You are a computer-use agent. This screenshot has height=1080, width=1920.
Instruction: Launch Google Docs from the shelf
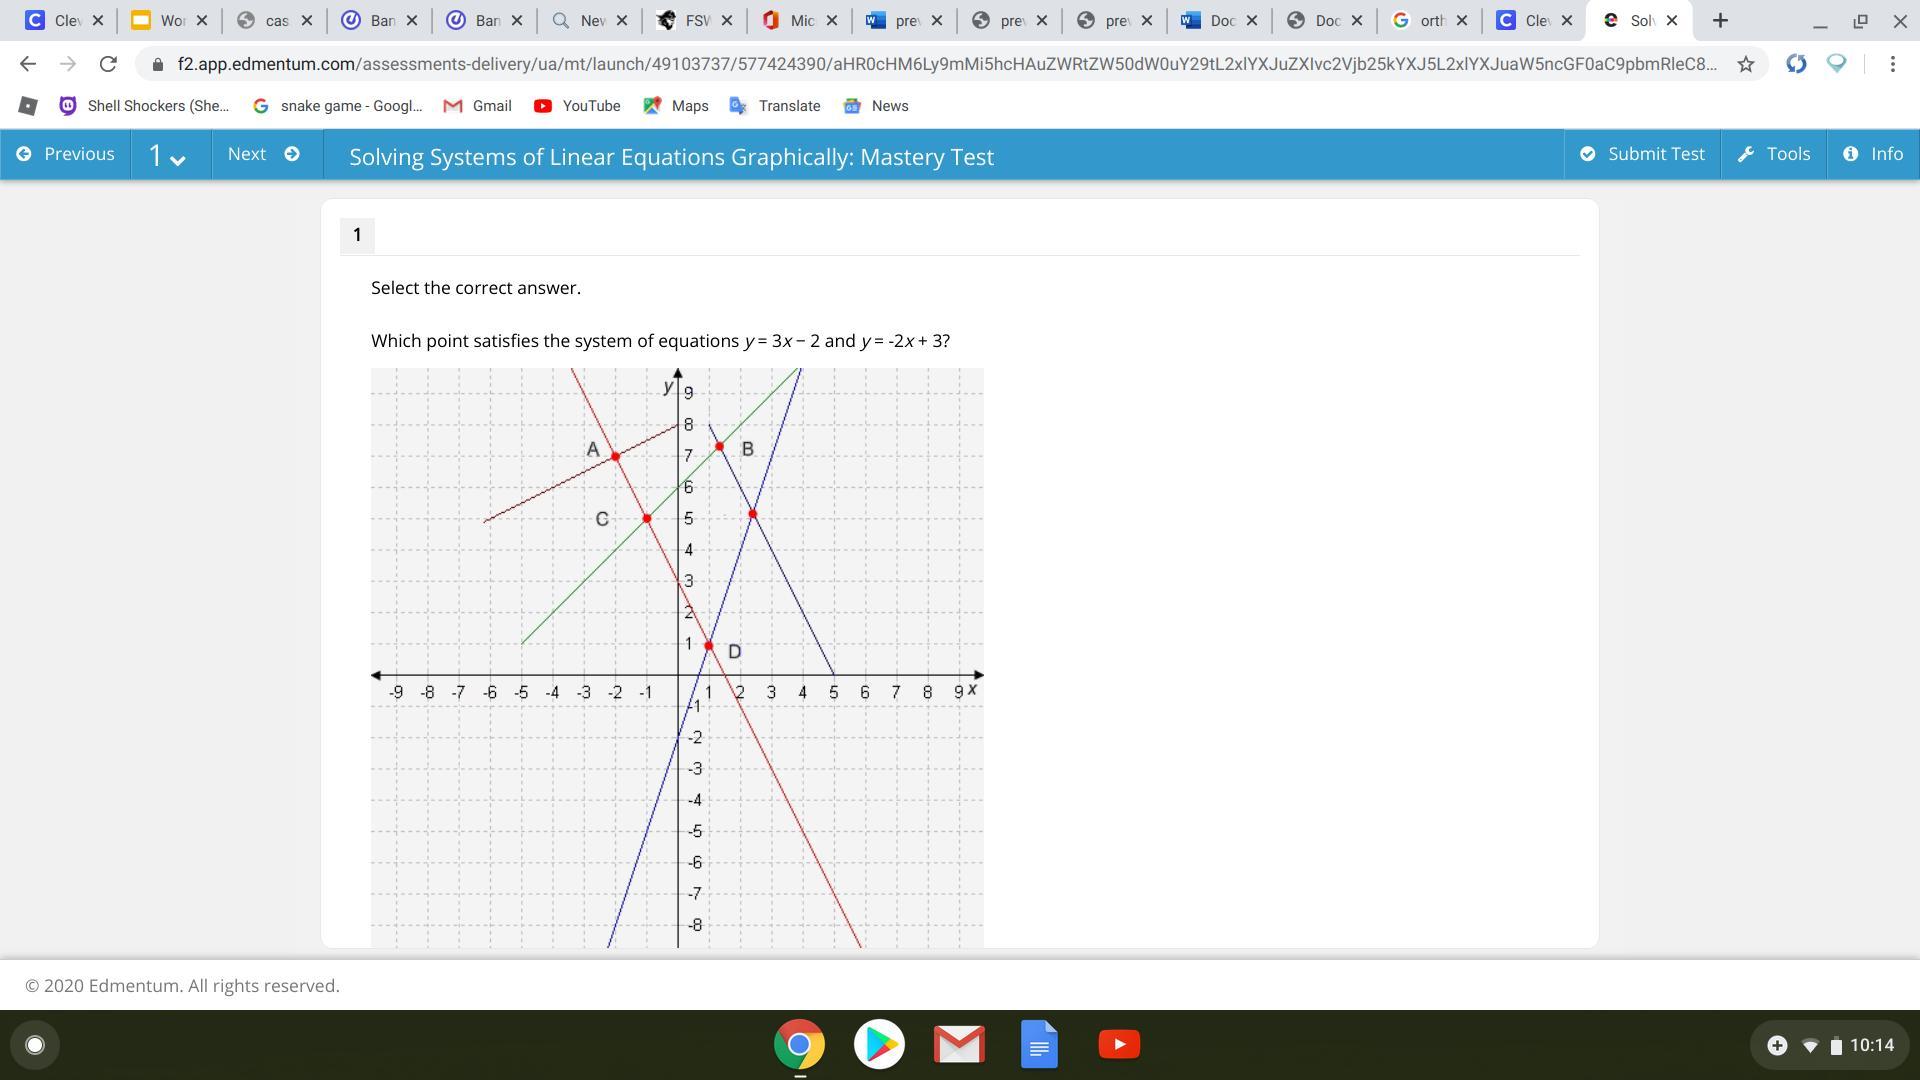pos(1039,1045)
